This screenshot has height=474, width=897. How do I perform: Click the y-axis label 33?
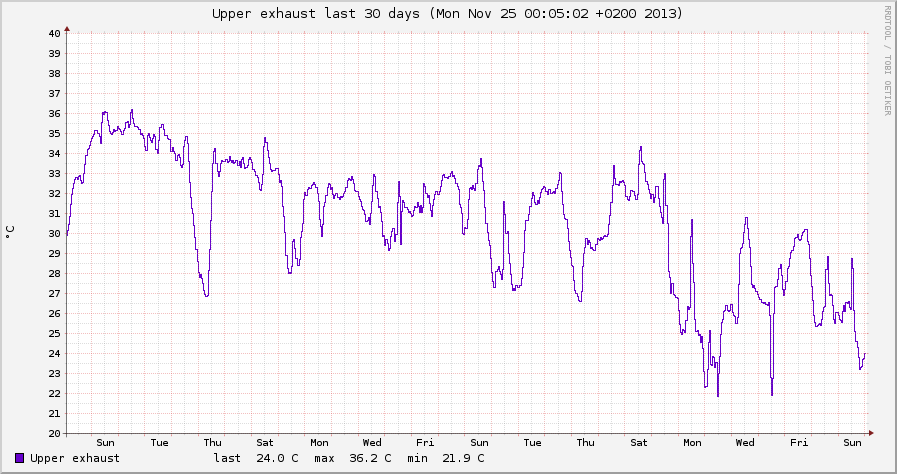54,173
